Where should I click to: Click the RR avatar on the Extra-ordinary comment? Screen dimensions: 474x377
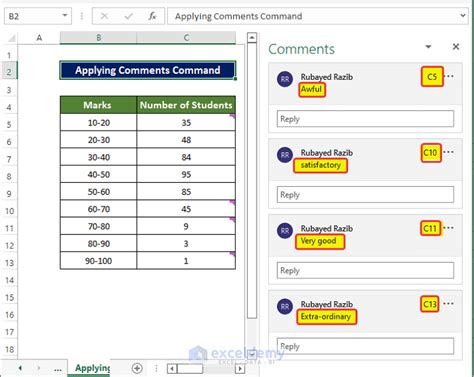pos(285,307)
